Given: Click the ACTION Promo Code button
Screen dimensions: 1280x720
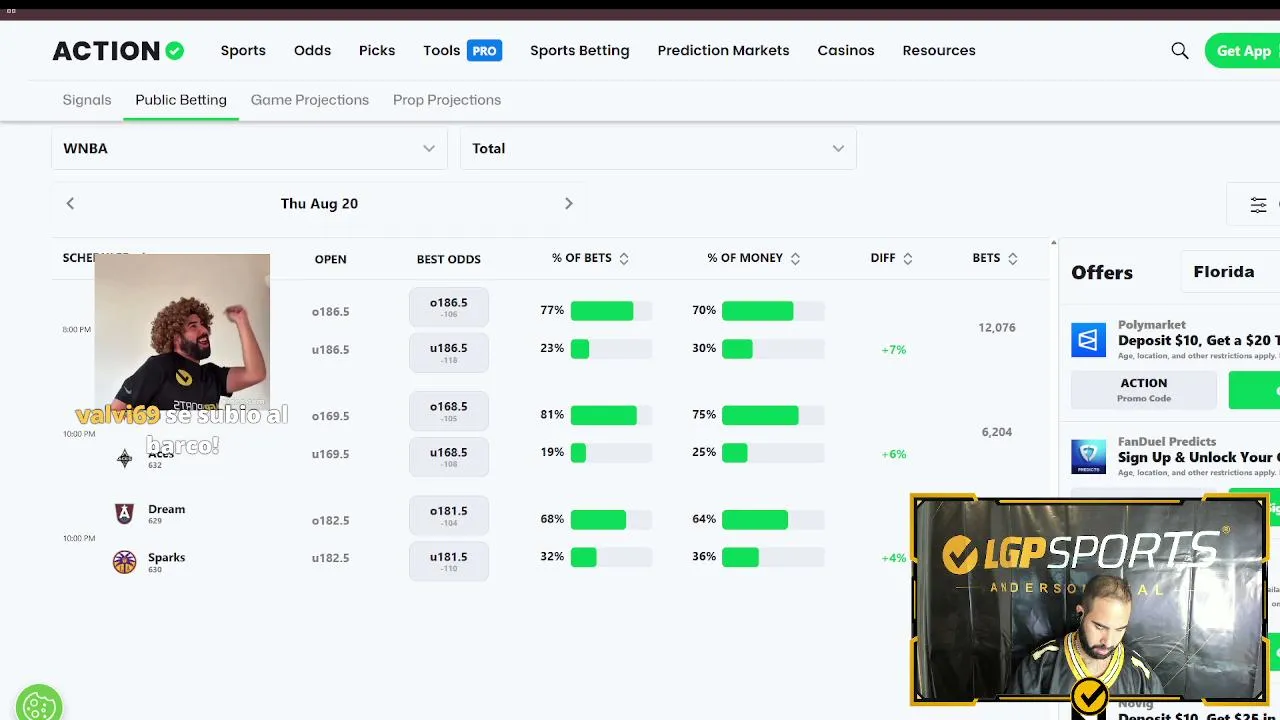Looking at the screenshot, I should click(x=1144, y=390).
